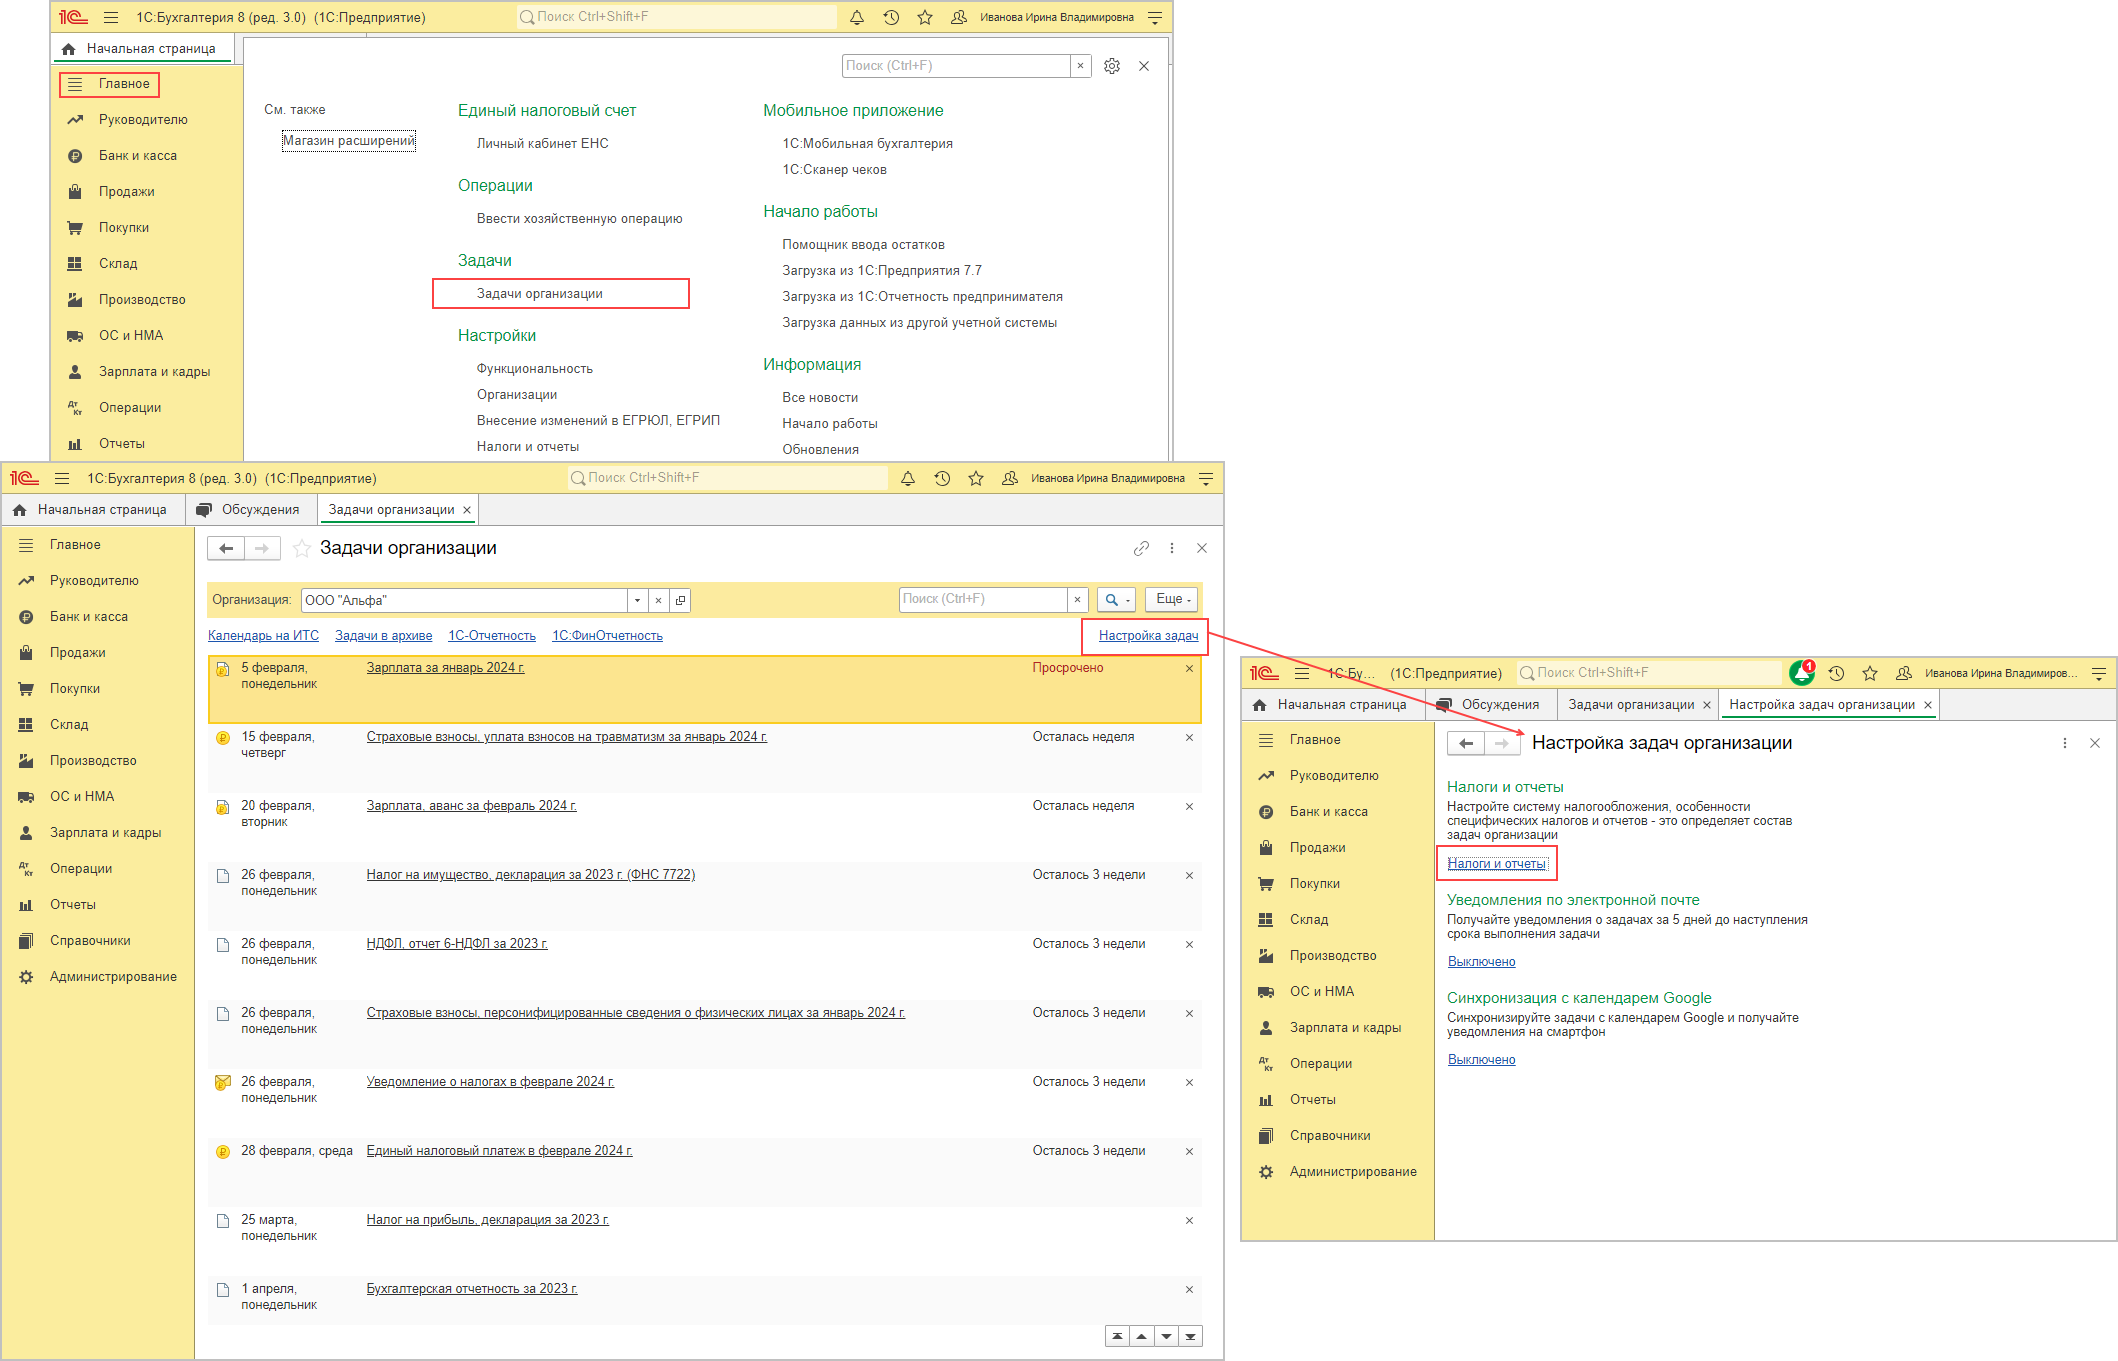This screenshot has height=1361, width=2118.
Task: Toggle email notifications Выключено link
Action: pyautogui.click(x=1482, y=962)
